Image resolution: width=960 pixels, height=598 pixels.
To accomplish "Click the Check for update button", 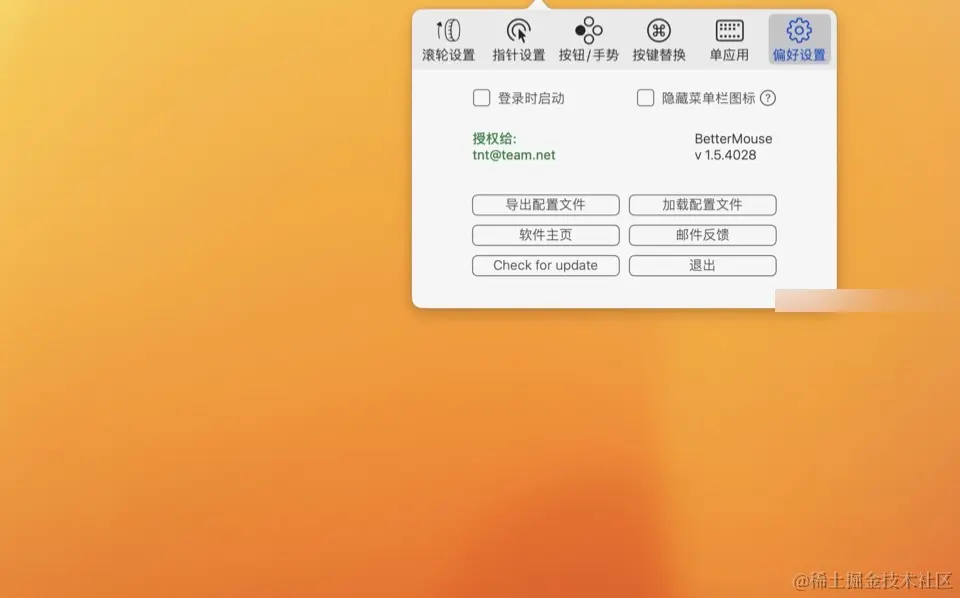I will pyautogui.click(x=546, y=265).
